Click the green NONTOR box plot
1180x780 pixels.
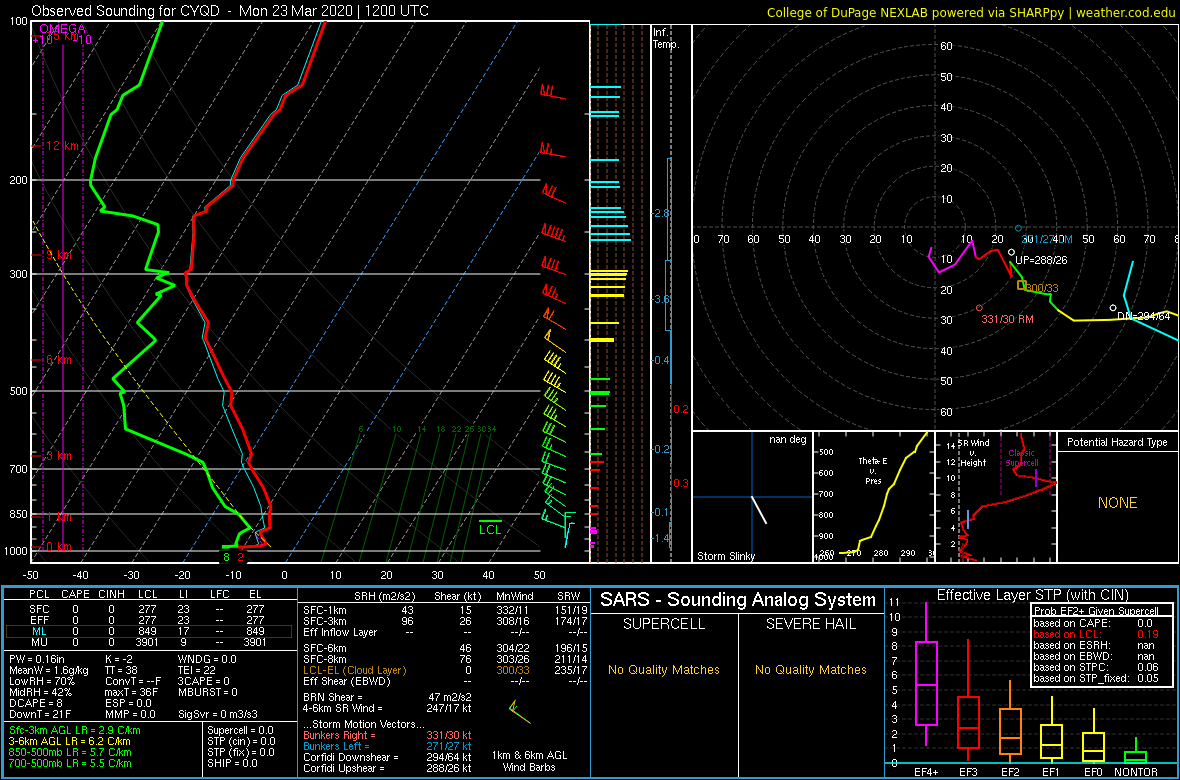(1137, 756)
